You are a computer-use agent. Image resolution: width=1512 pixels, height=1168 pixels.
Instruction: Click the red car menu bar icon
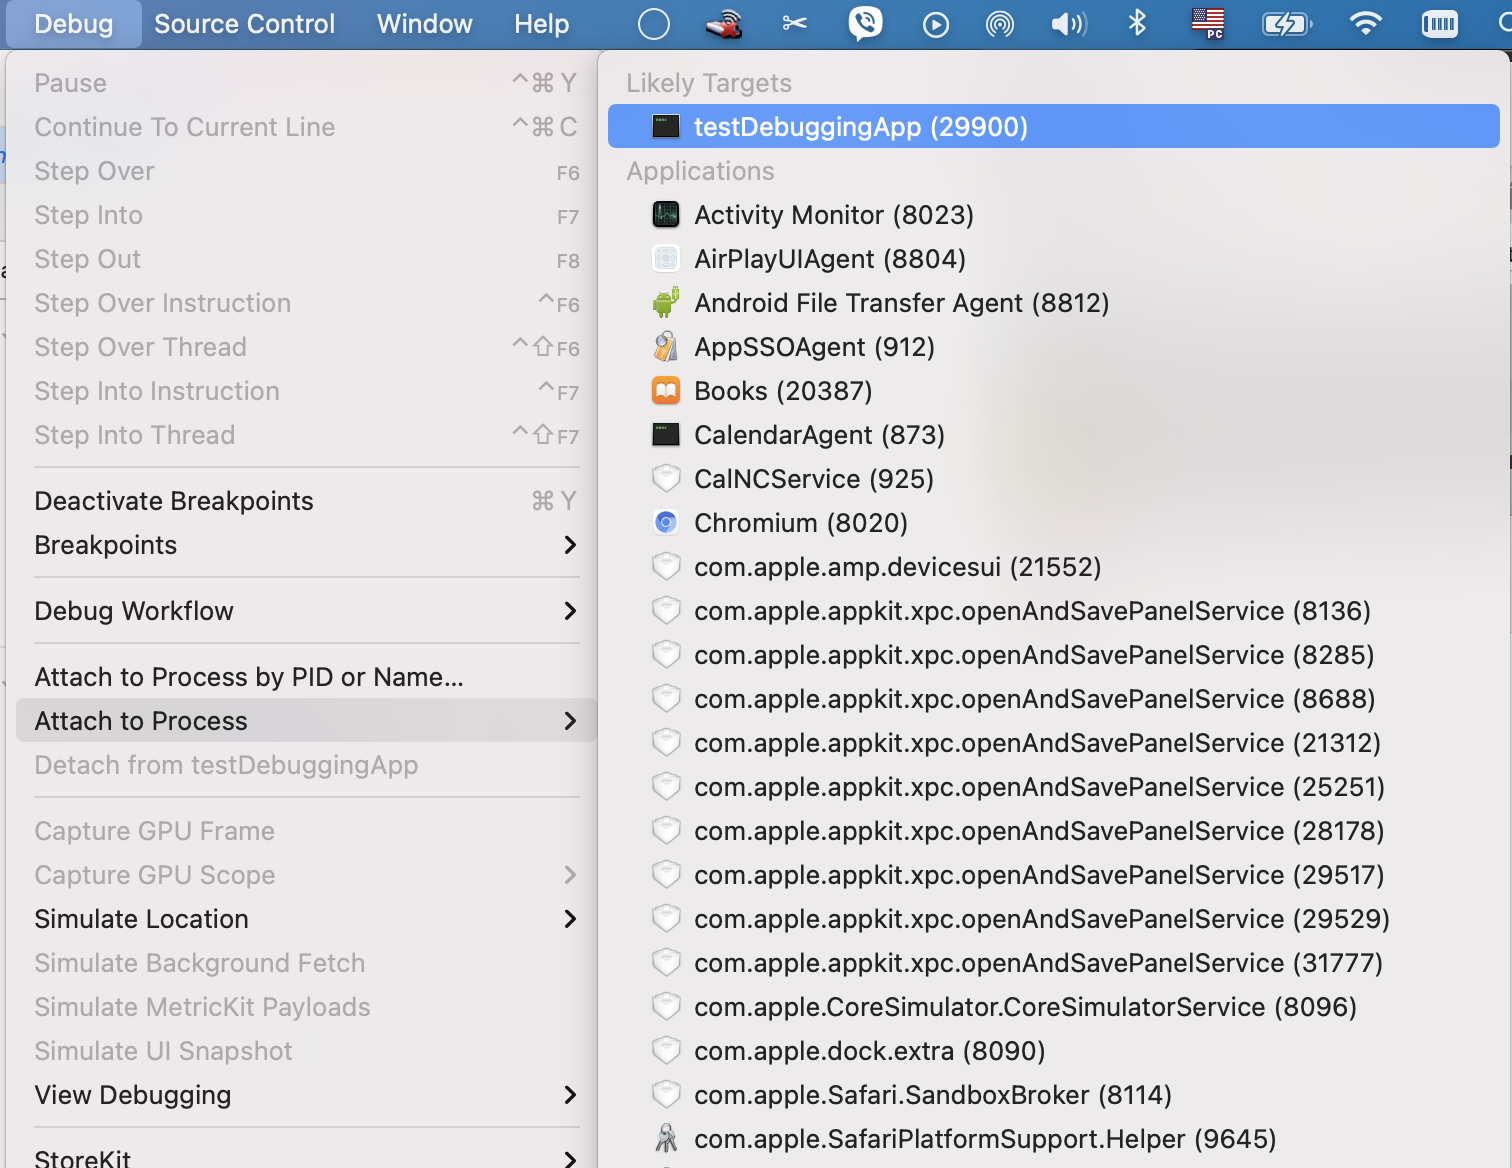(724, 24)
